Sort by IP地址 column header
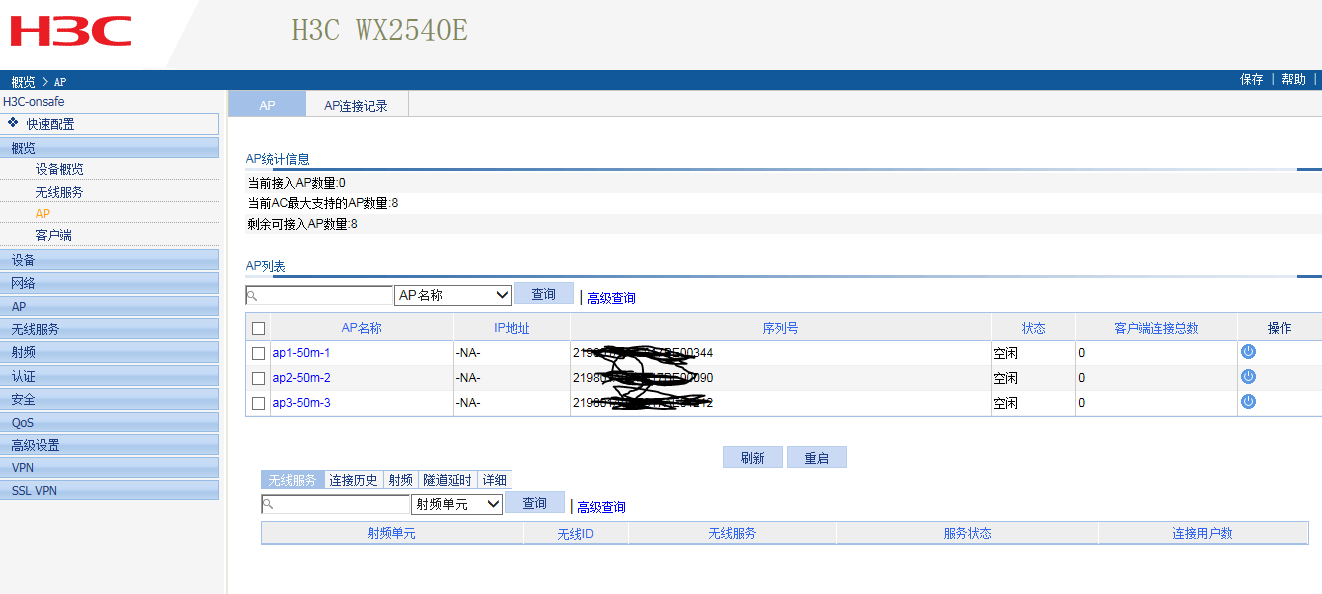 (512, 328)
